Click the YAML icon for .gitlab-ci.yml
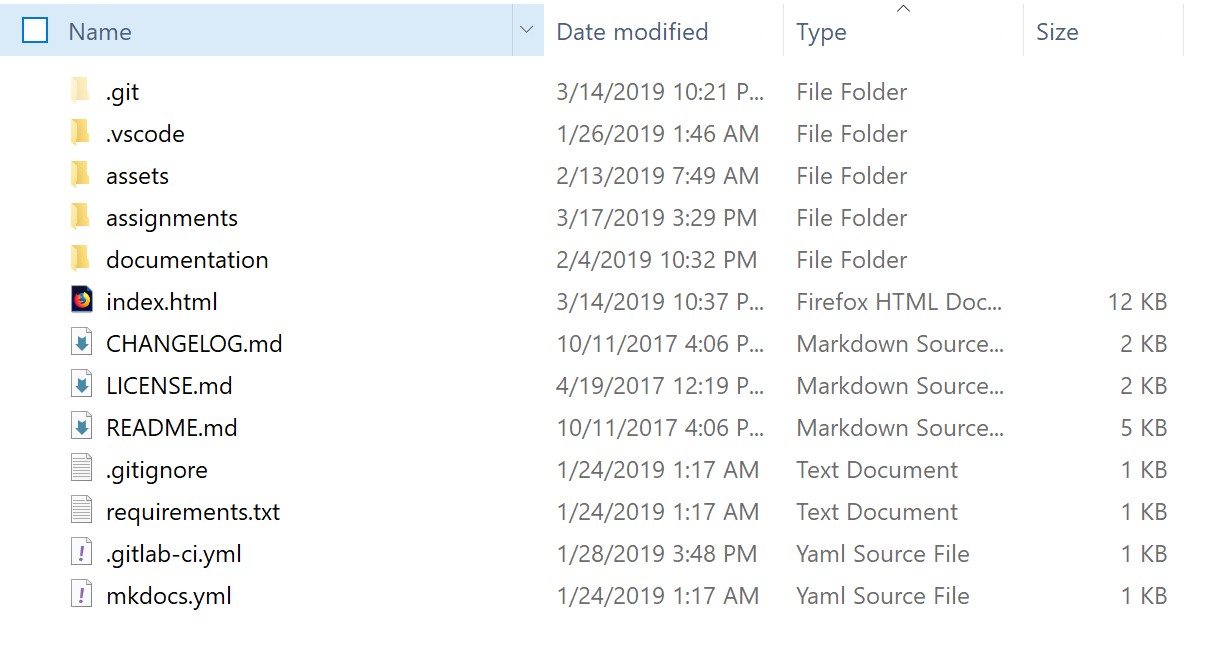This screenshot has height=660, width=1222. 82,553
